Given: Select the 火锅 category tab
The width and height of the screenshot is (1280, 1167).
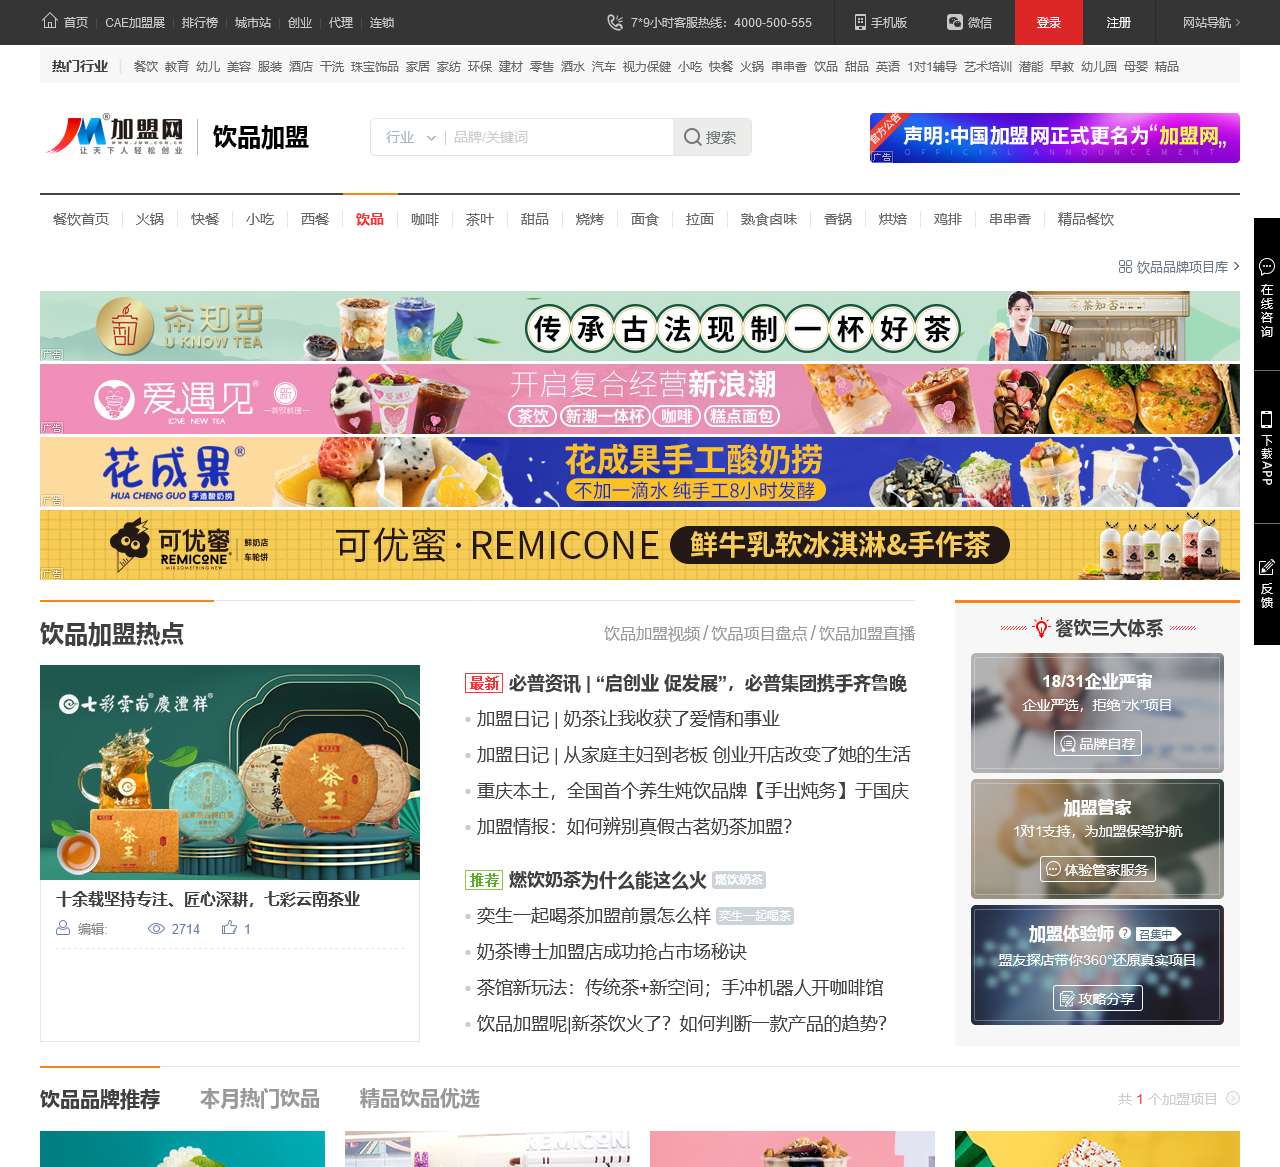Looking at the screenshot, I should pyautogui.click(x=150, y=219).
